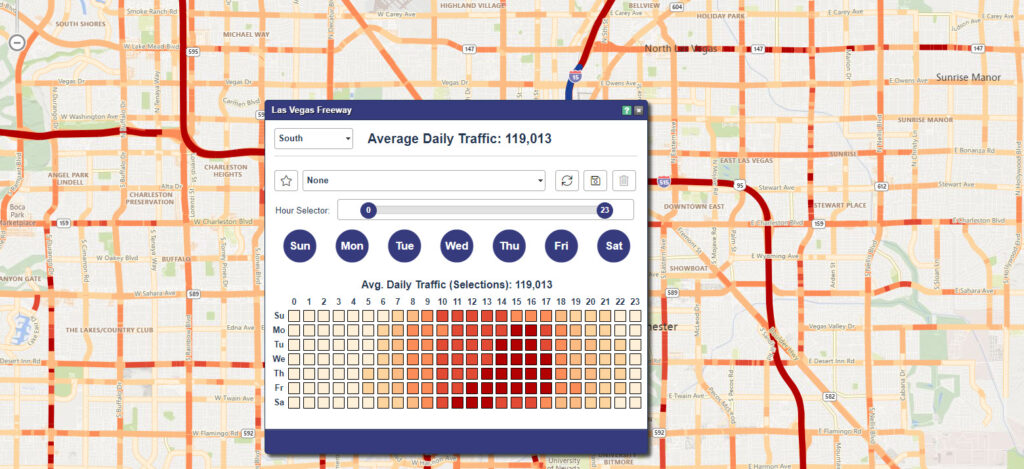The image size is (1024, 469).
Task: Click the star favorites icon
Action: [x=287, y=181]
